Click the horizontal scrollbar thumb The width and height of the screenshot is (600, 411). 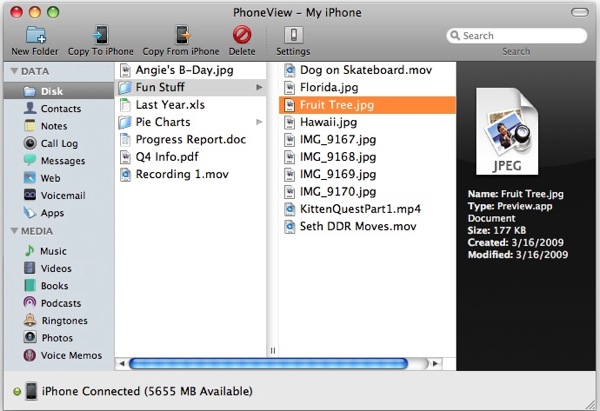[x=268, y=364]
